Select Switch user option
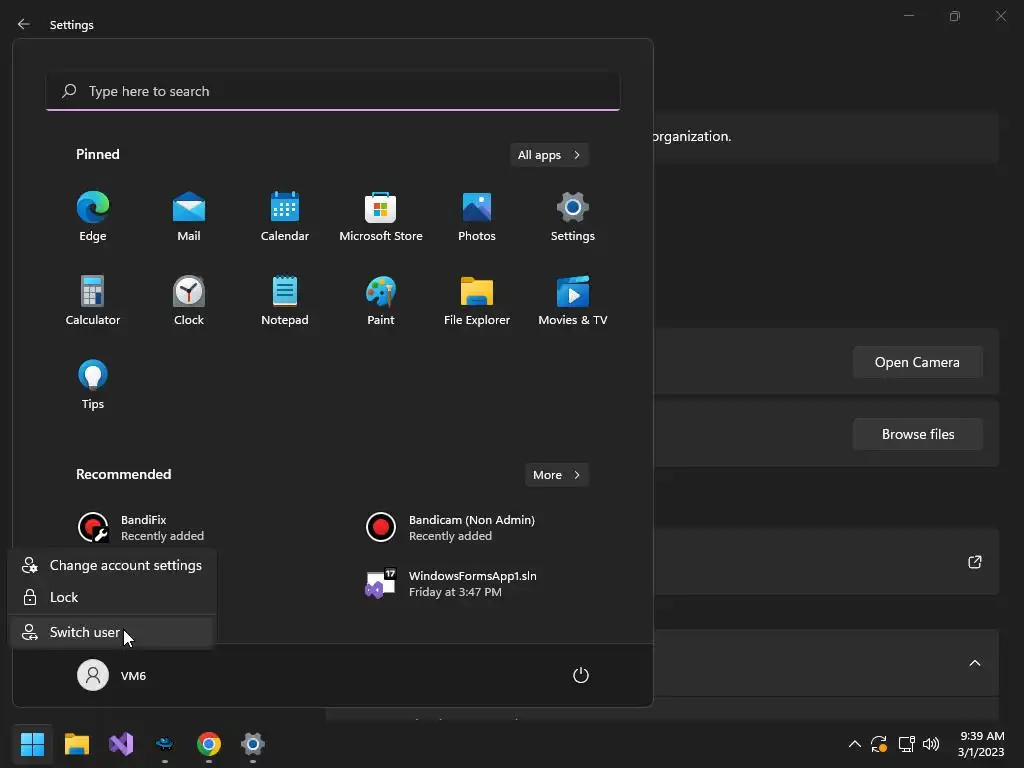Viewport: 1024px width, 768px height. (112, 632)
